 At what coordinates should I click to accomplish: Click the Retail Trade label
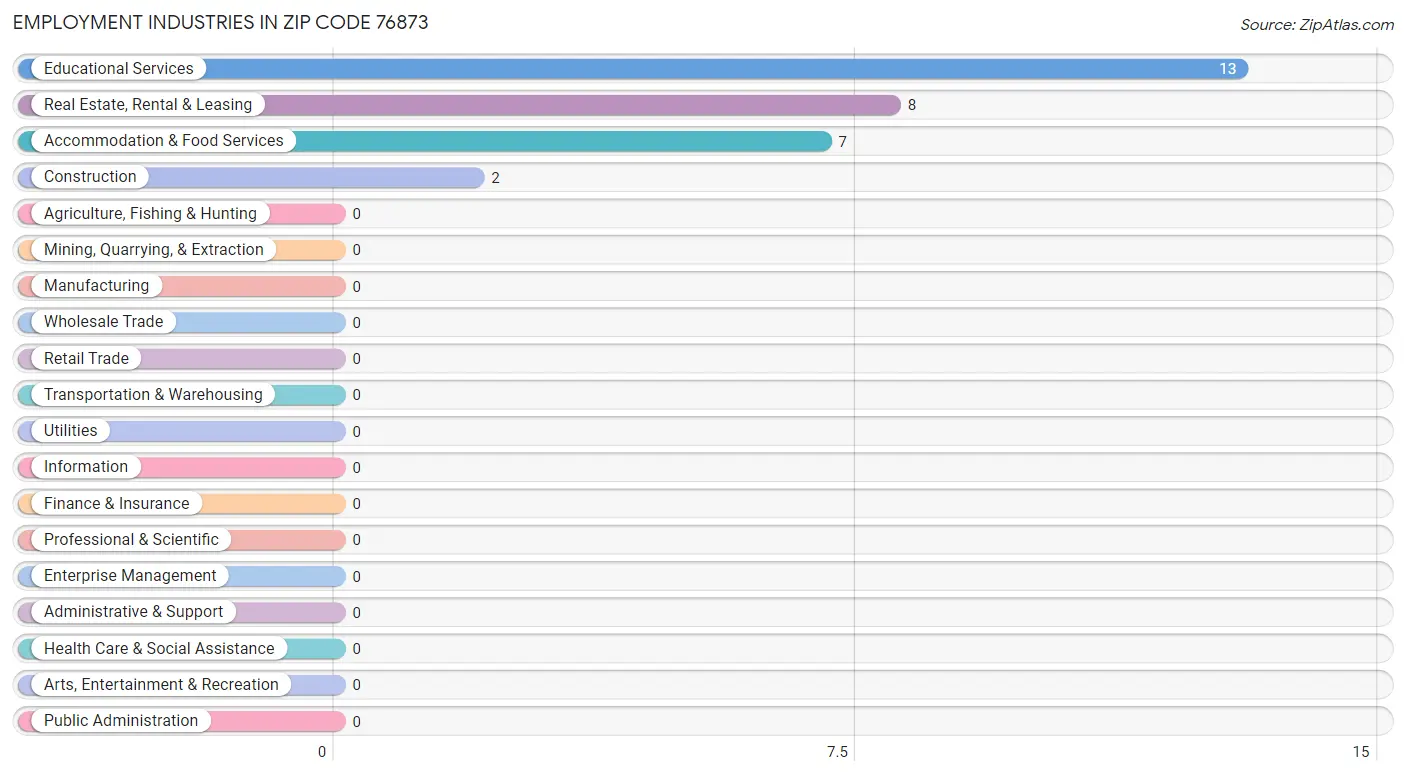point(86,359)
